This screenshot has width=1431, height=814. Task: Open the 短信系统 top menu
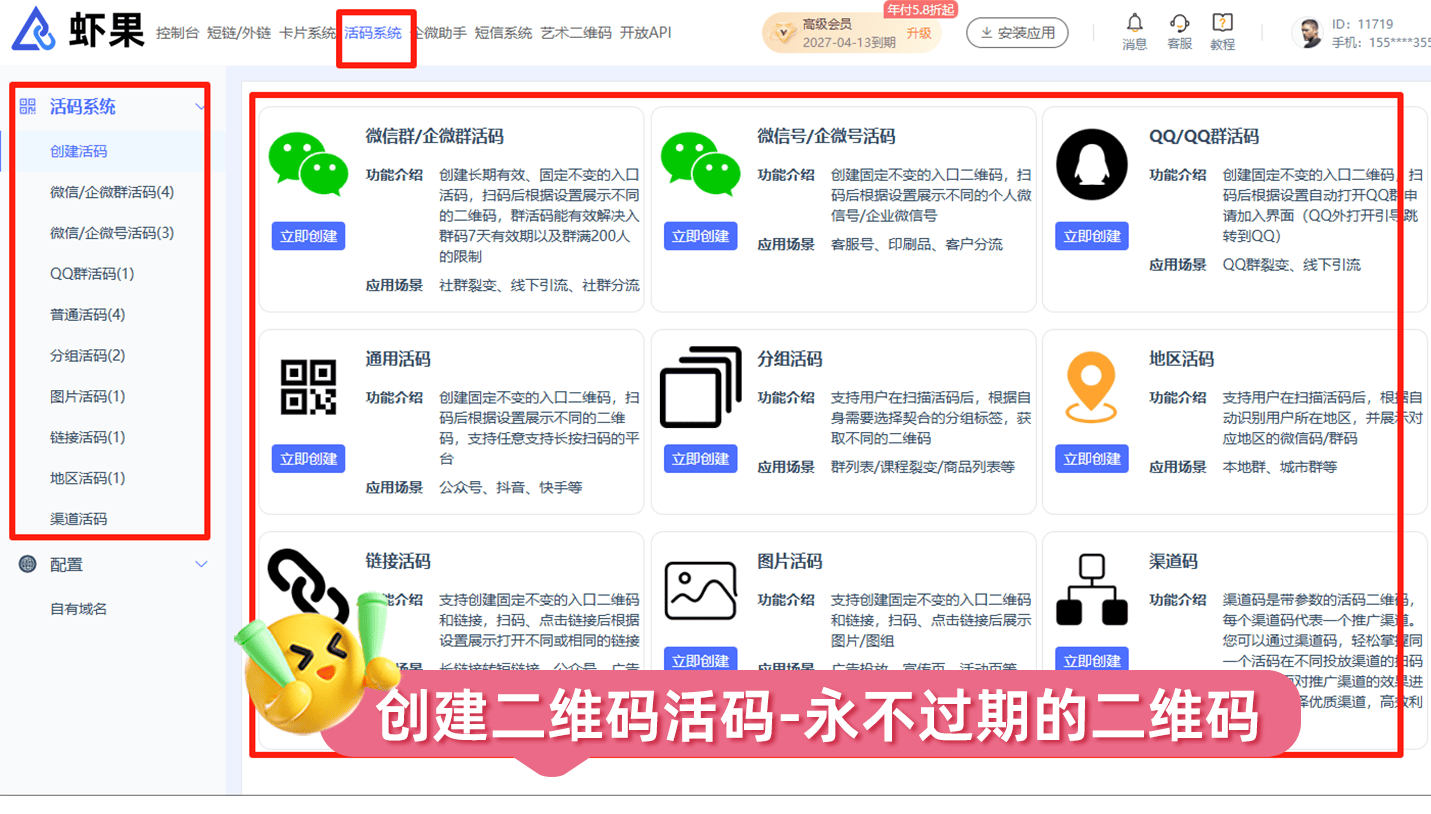503,33
